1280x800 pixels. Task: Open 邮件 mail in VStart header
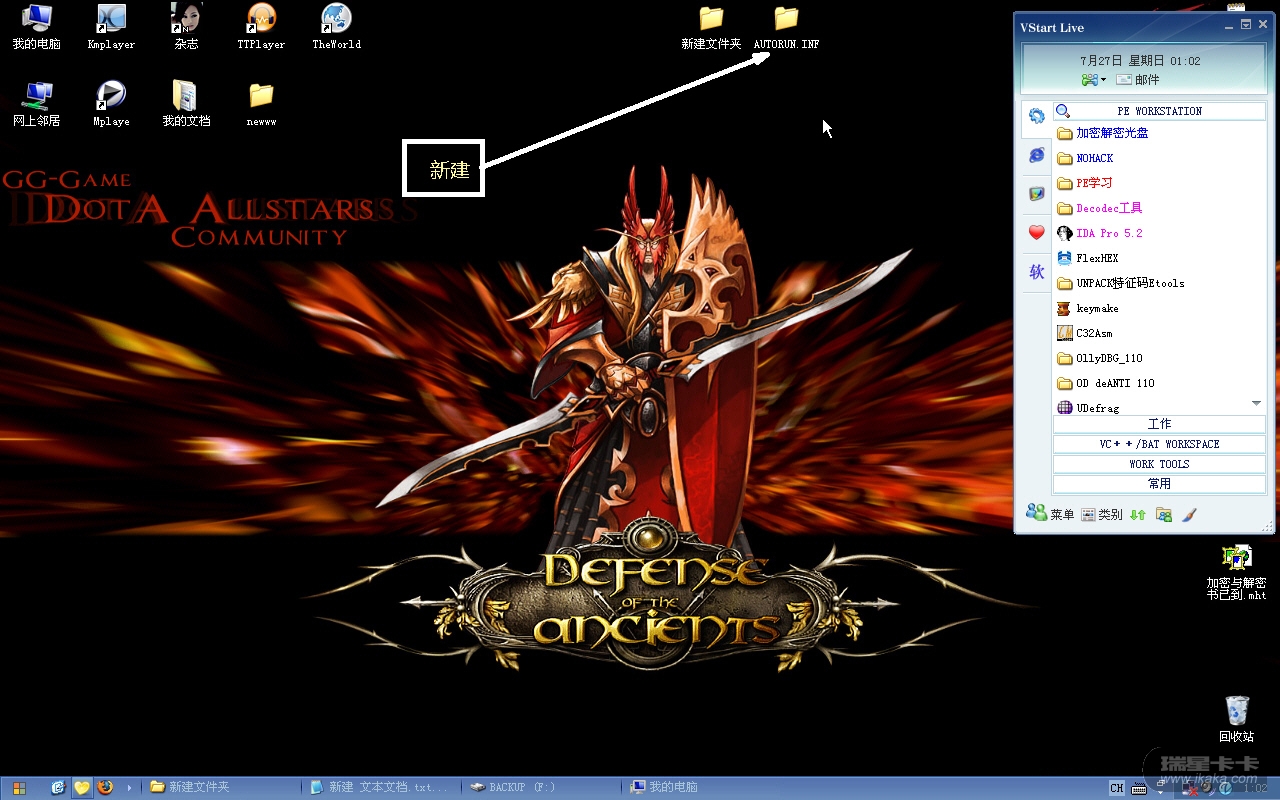point(1138,80)
